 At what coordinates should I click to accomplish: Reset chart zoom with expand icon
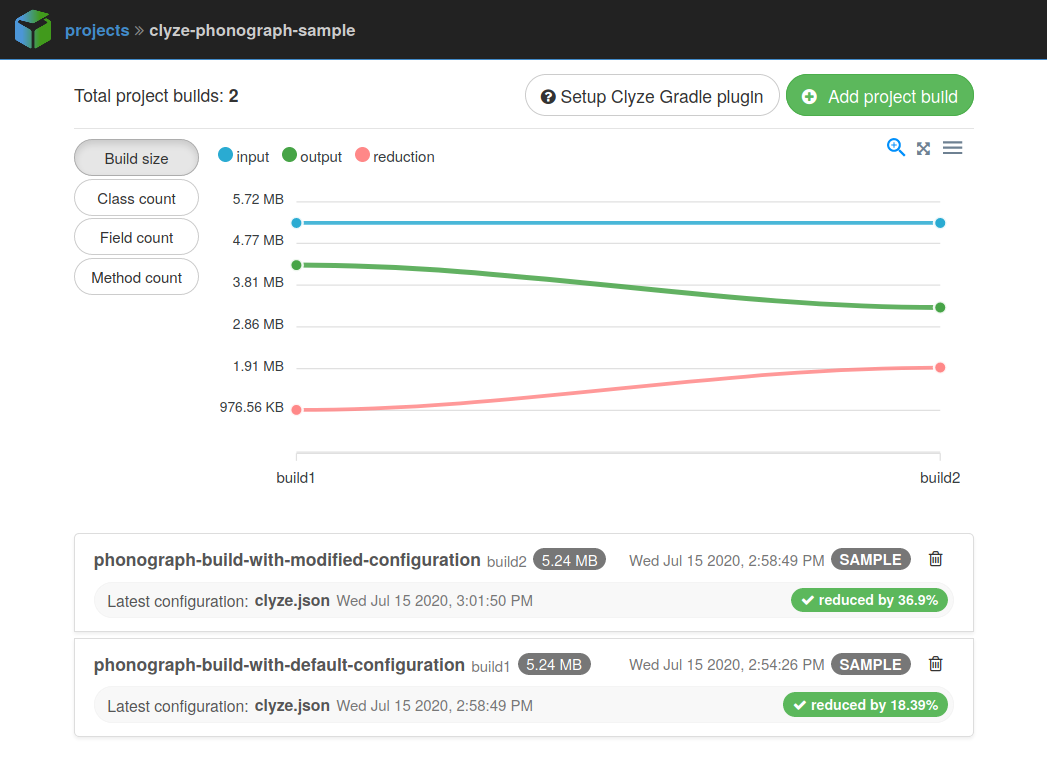tap(923, 148)
